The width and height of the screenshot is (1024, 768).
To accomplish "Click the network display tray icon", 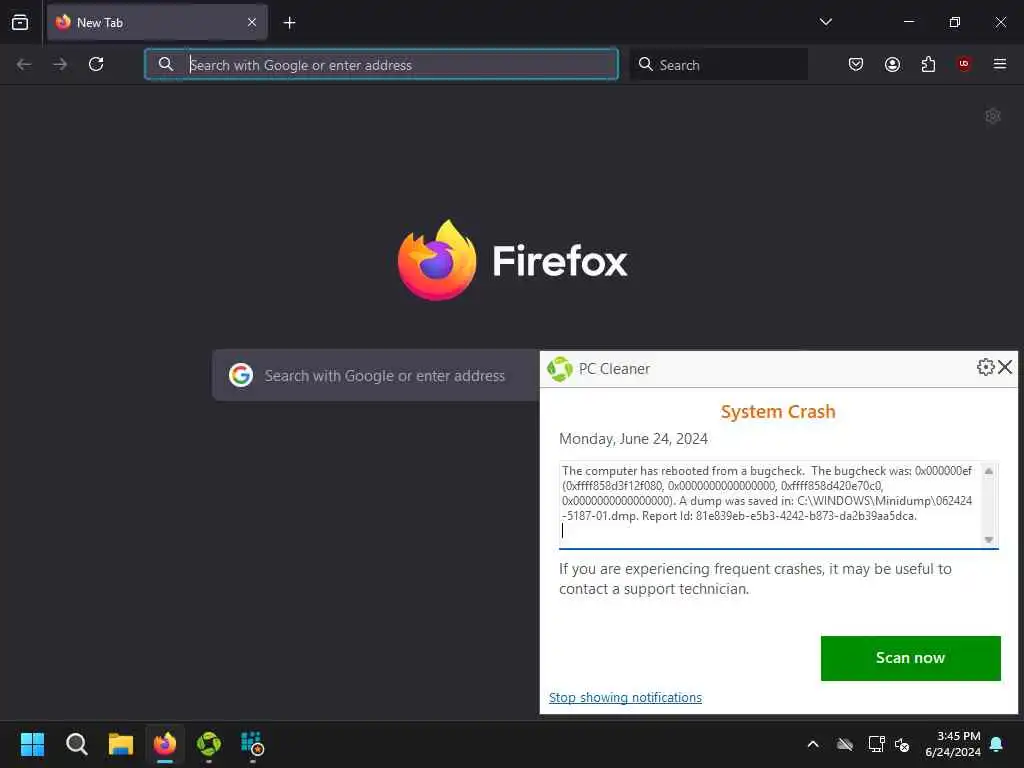I will point(876,744).
